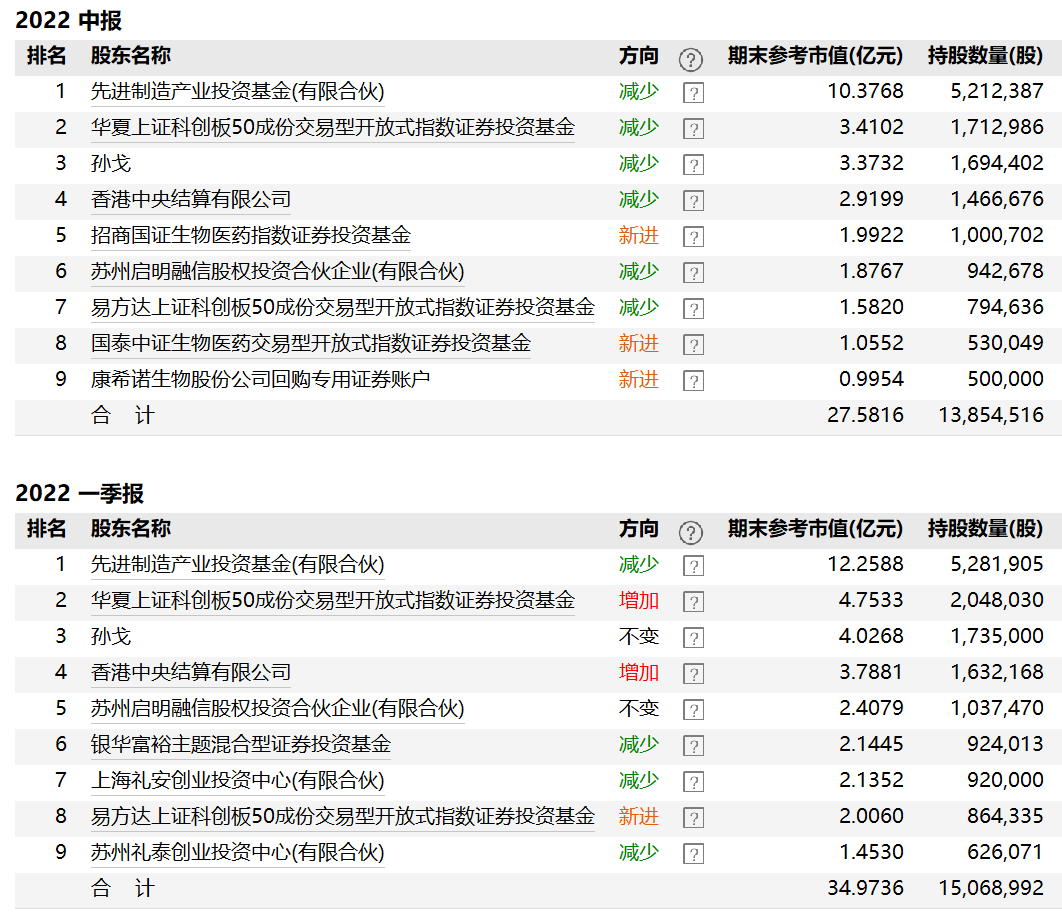Click the question icon for 招商国证生物医药指数证券投资基金

click(693, 237)
